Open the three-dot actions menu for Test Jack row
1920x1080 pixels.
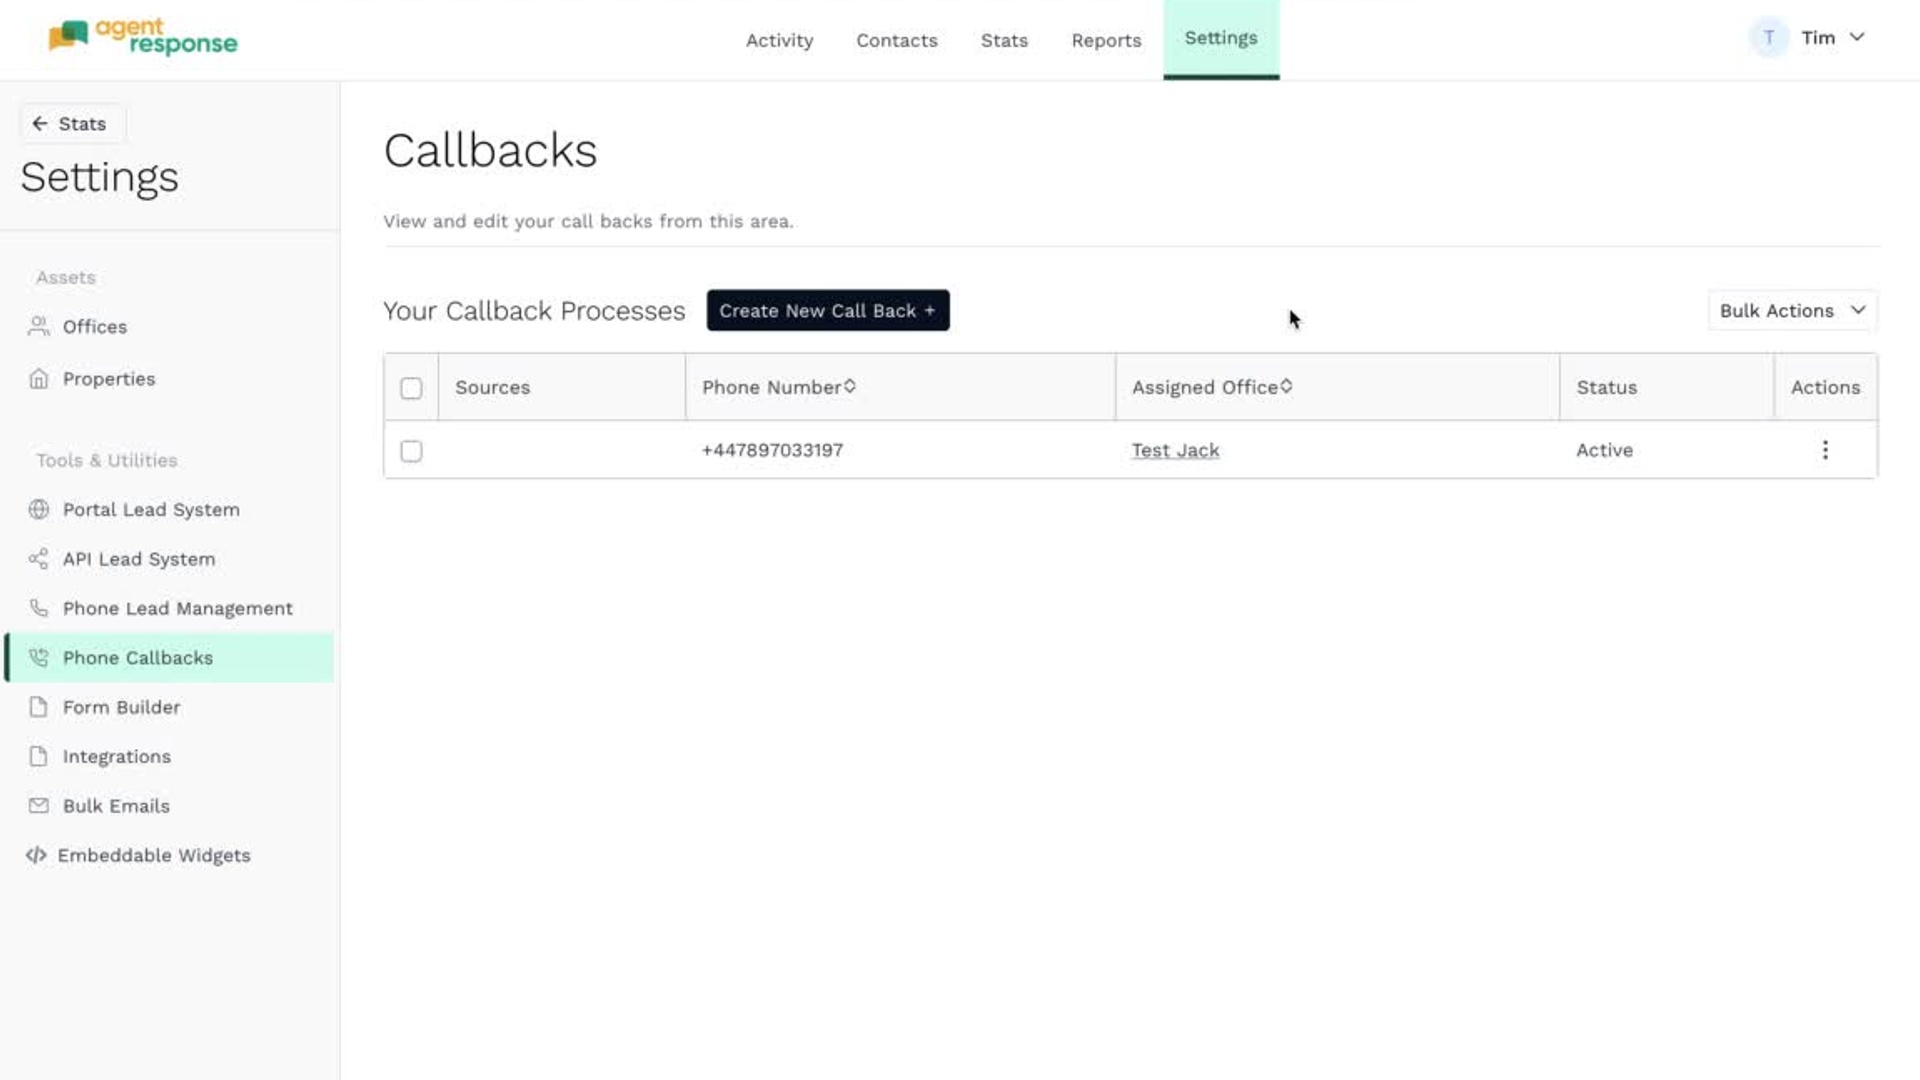point(1825,450)
